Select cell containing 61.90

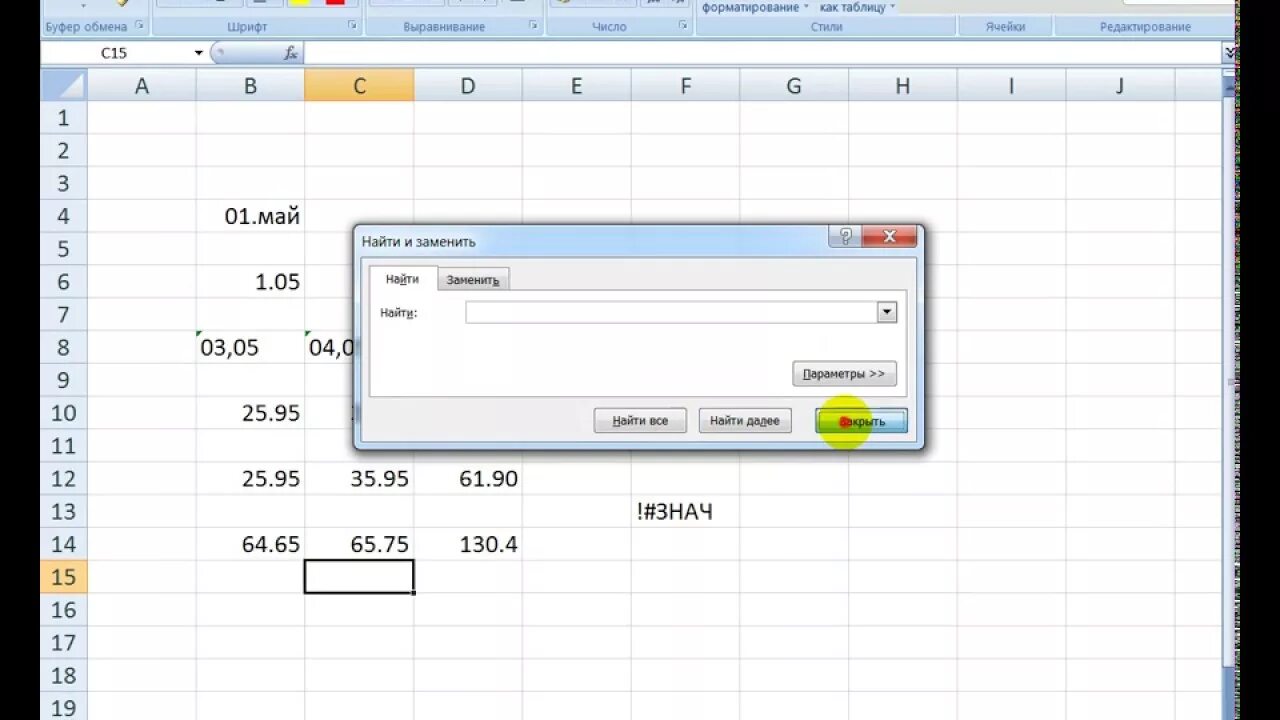(468, 479)
